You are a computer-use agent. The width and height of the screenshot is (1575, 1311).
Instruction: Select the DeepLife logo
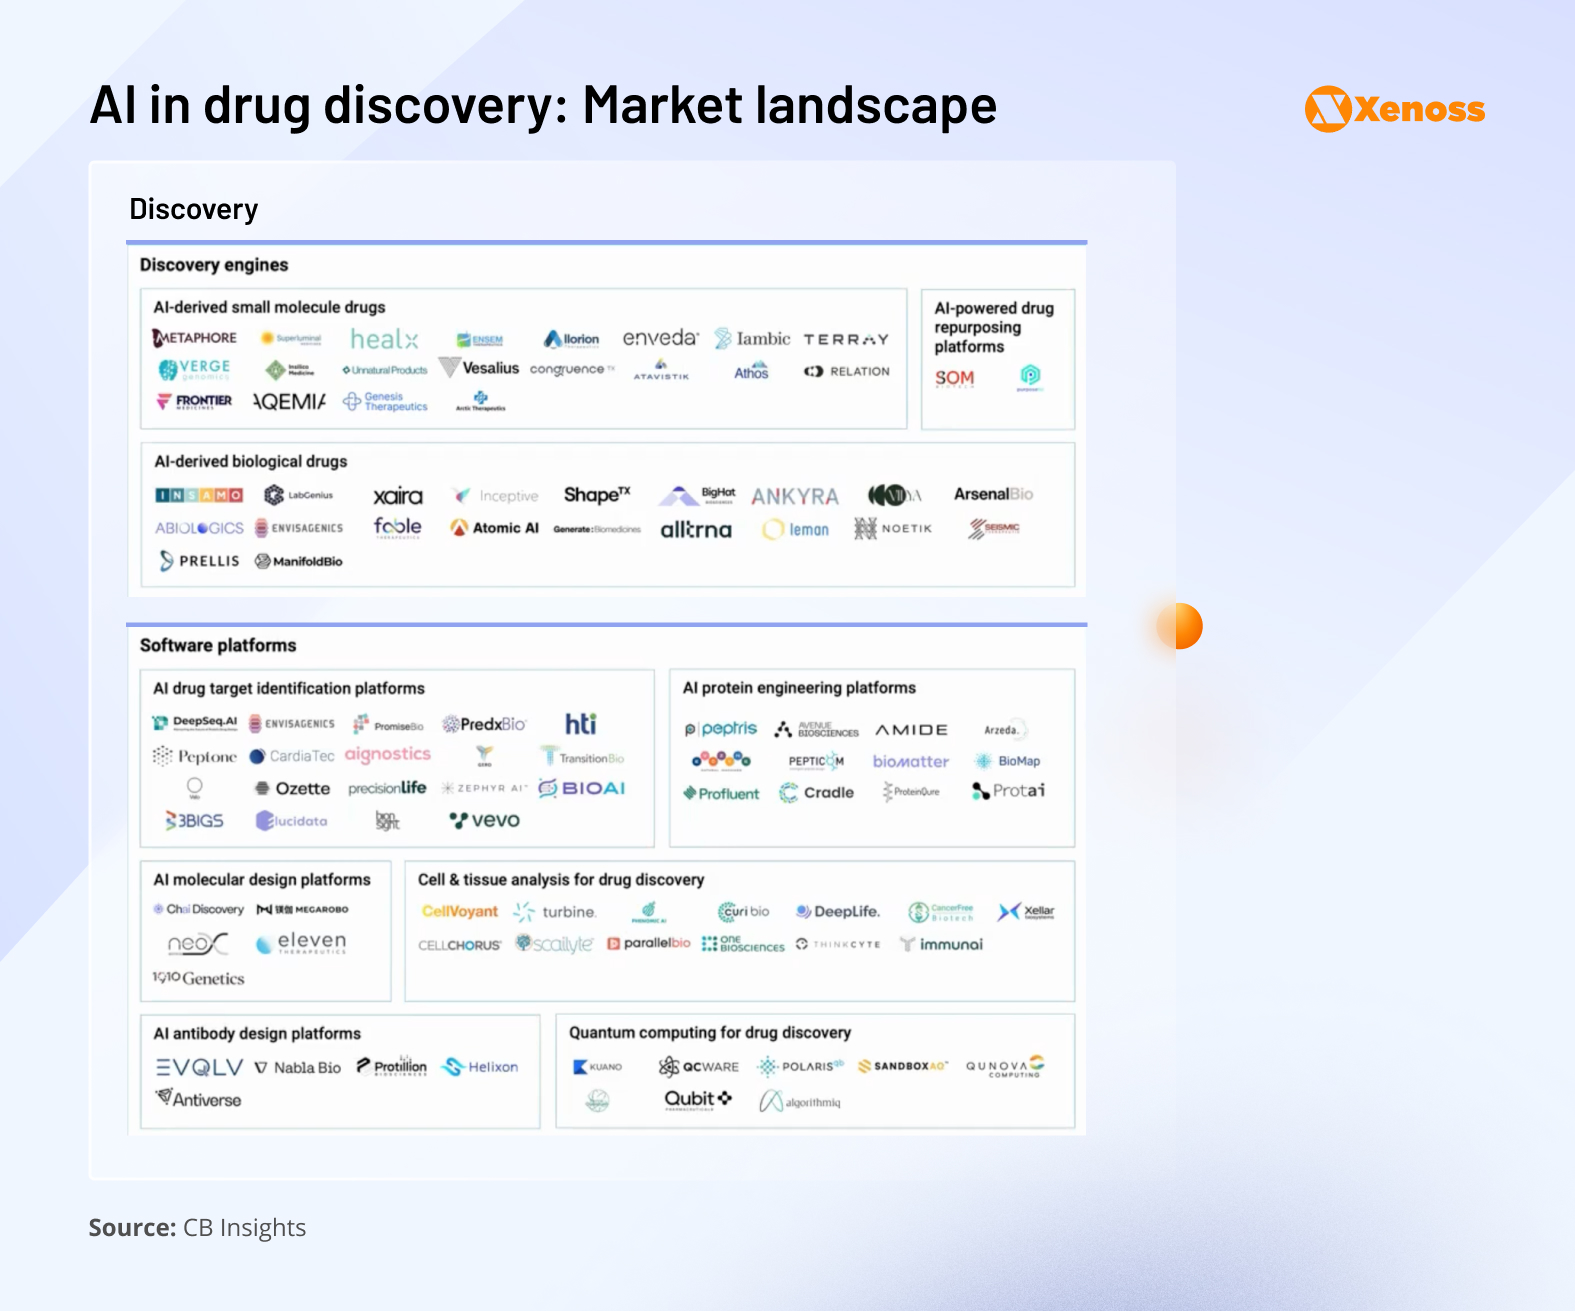[838, 911]
